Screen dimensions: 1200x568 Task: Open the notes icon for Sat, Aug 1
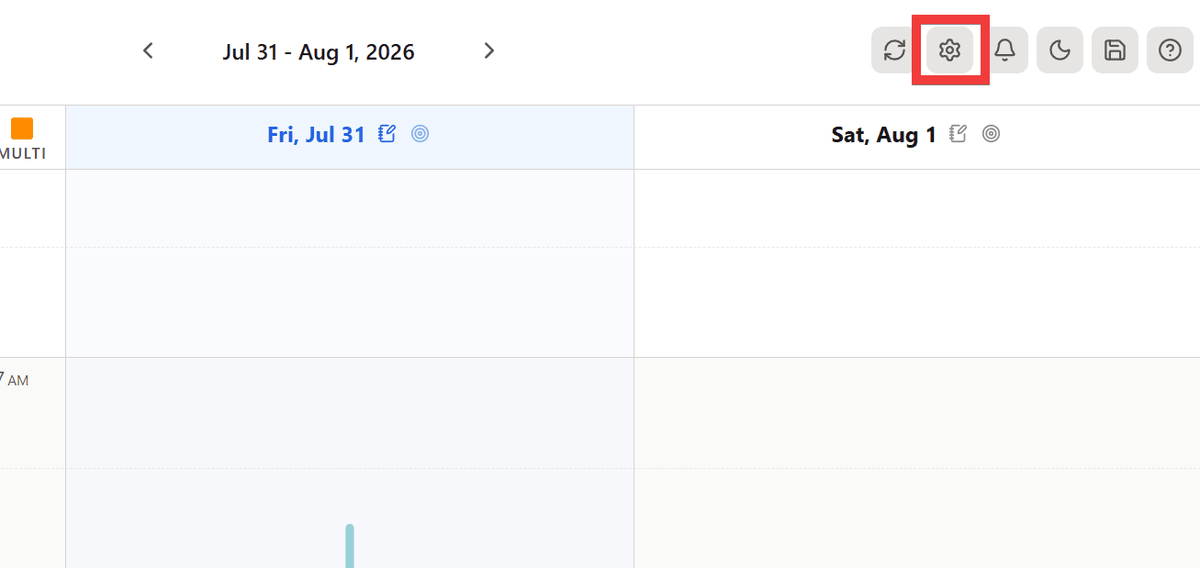[x=959, y=134]
